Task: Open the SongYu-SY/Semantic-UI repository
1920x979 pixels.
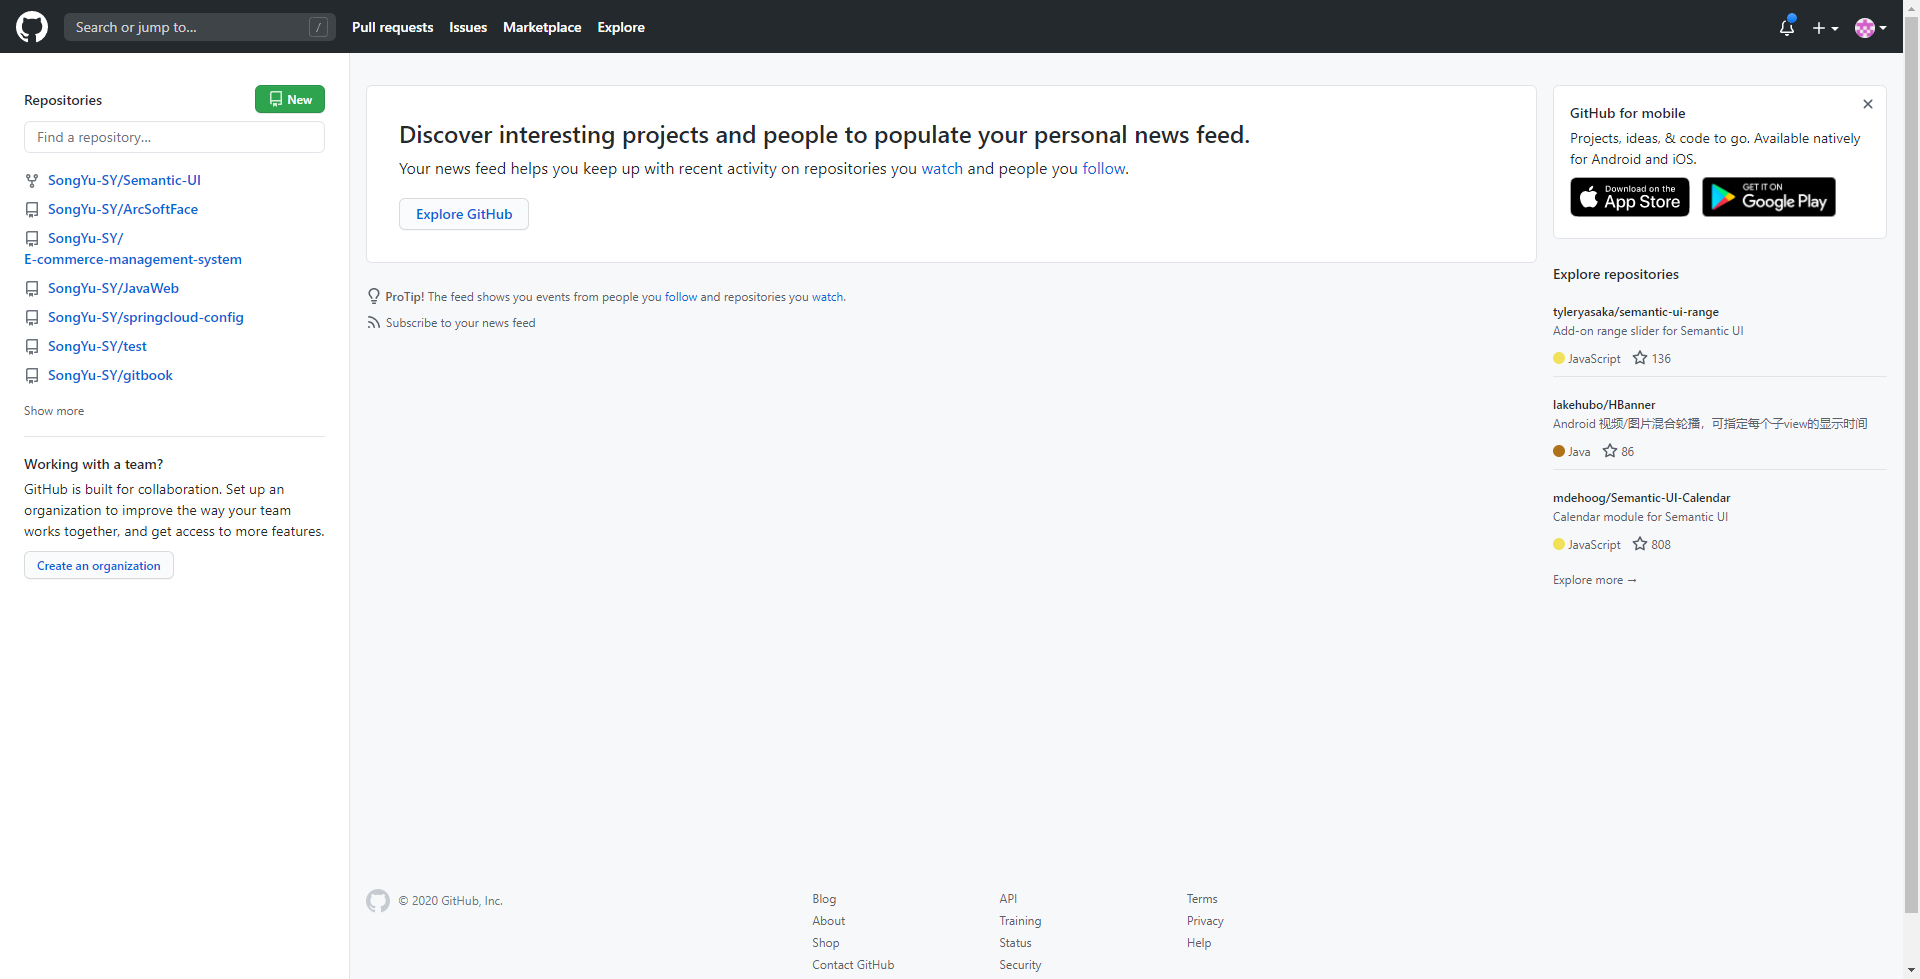Action: point(124,180)
